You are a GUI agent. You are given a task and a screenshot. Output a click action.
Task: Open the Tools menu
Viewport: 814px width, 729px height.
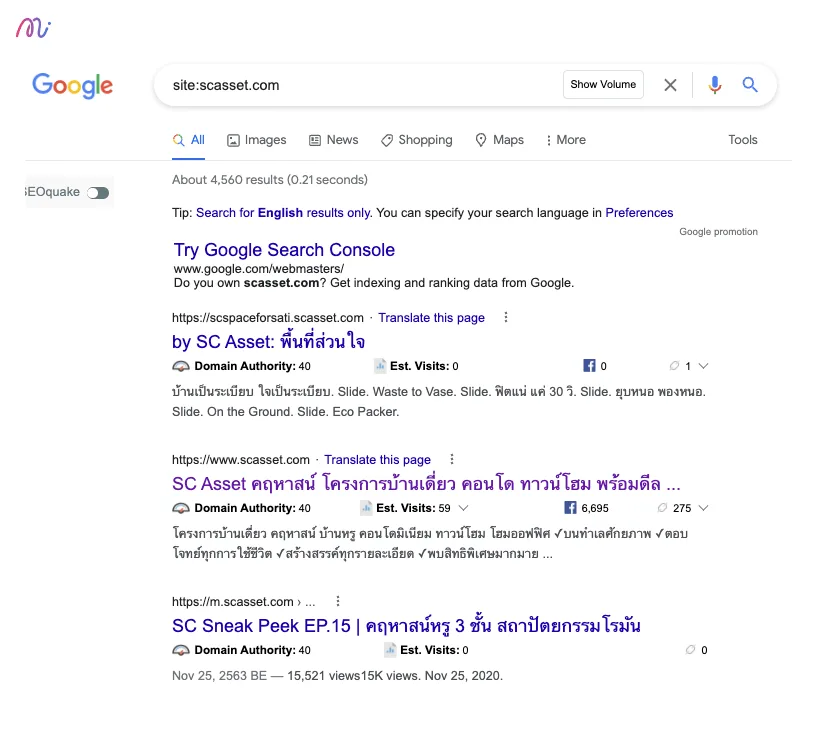(x=742, y=140)
